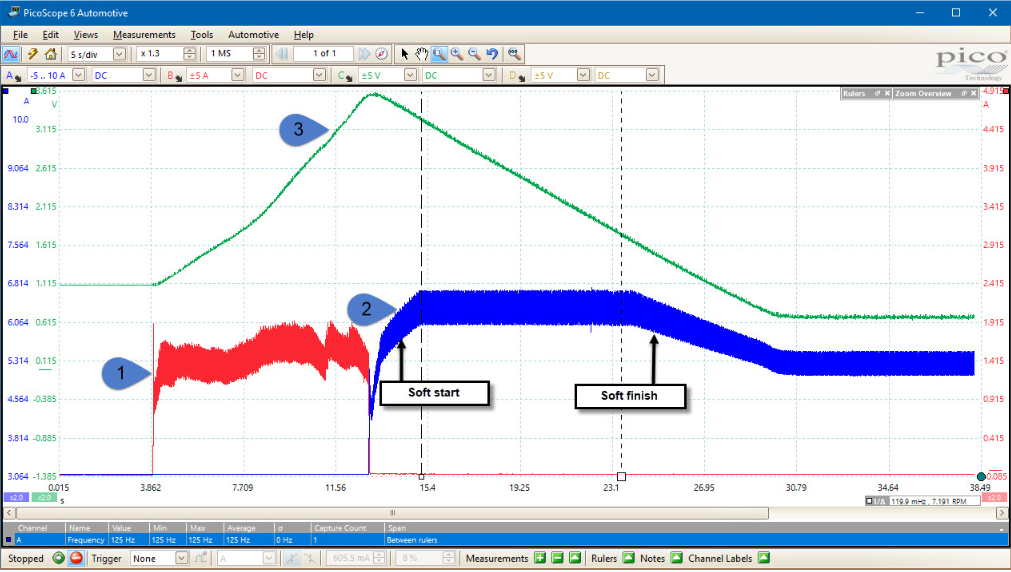Click the horizontal scrollbar thumb
Image resolution: width=1011 pixels, height=572 pixels.
(392, 513)
